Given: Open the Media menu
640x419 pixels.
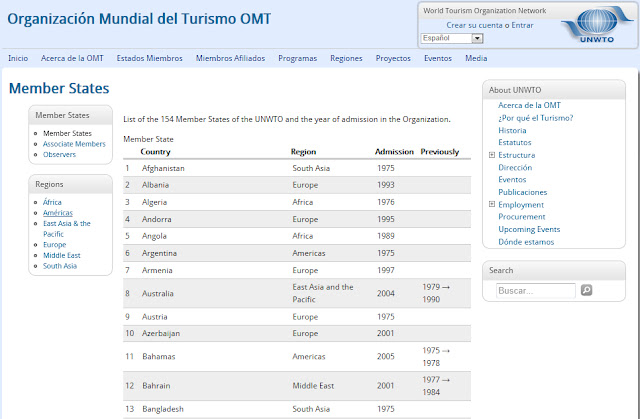Looking at the screenshot, I should [476, 58].
